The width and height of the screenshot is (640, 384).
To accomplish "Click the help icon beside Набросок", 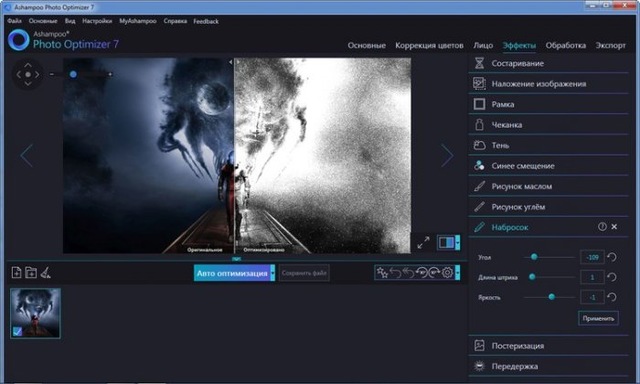I will 602,226.
